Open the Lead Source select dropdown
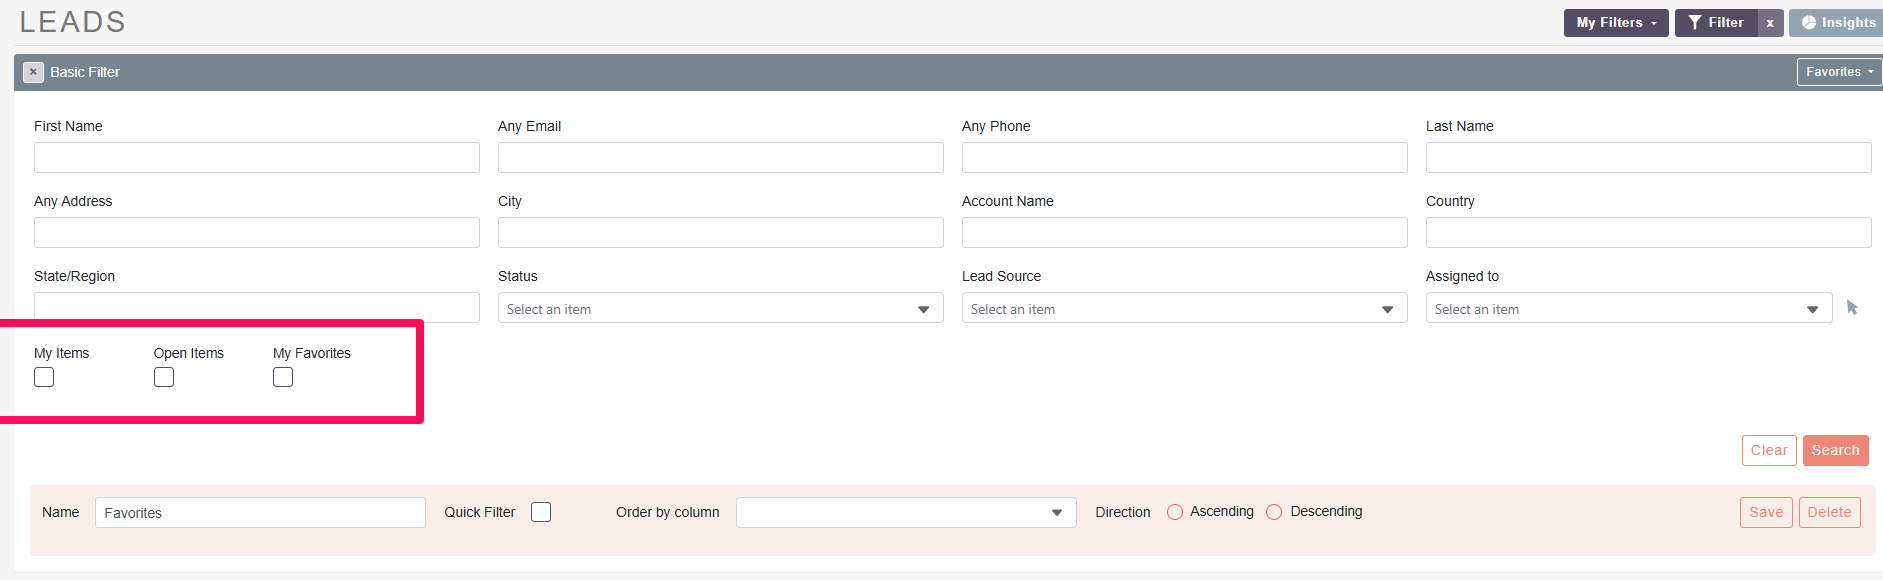Image resolution: width=1883 pixels, height=580 pixels. 1184,308
